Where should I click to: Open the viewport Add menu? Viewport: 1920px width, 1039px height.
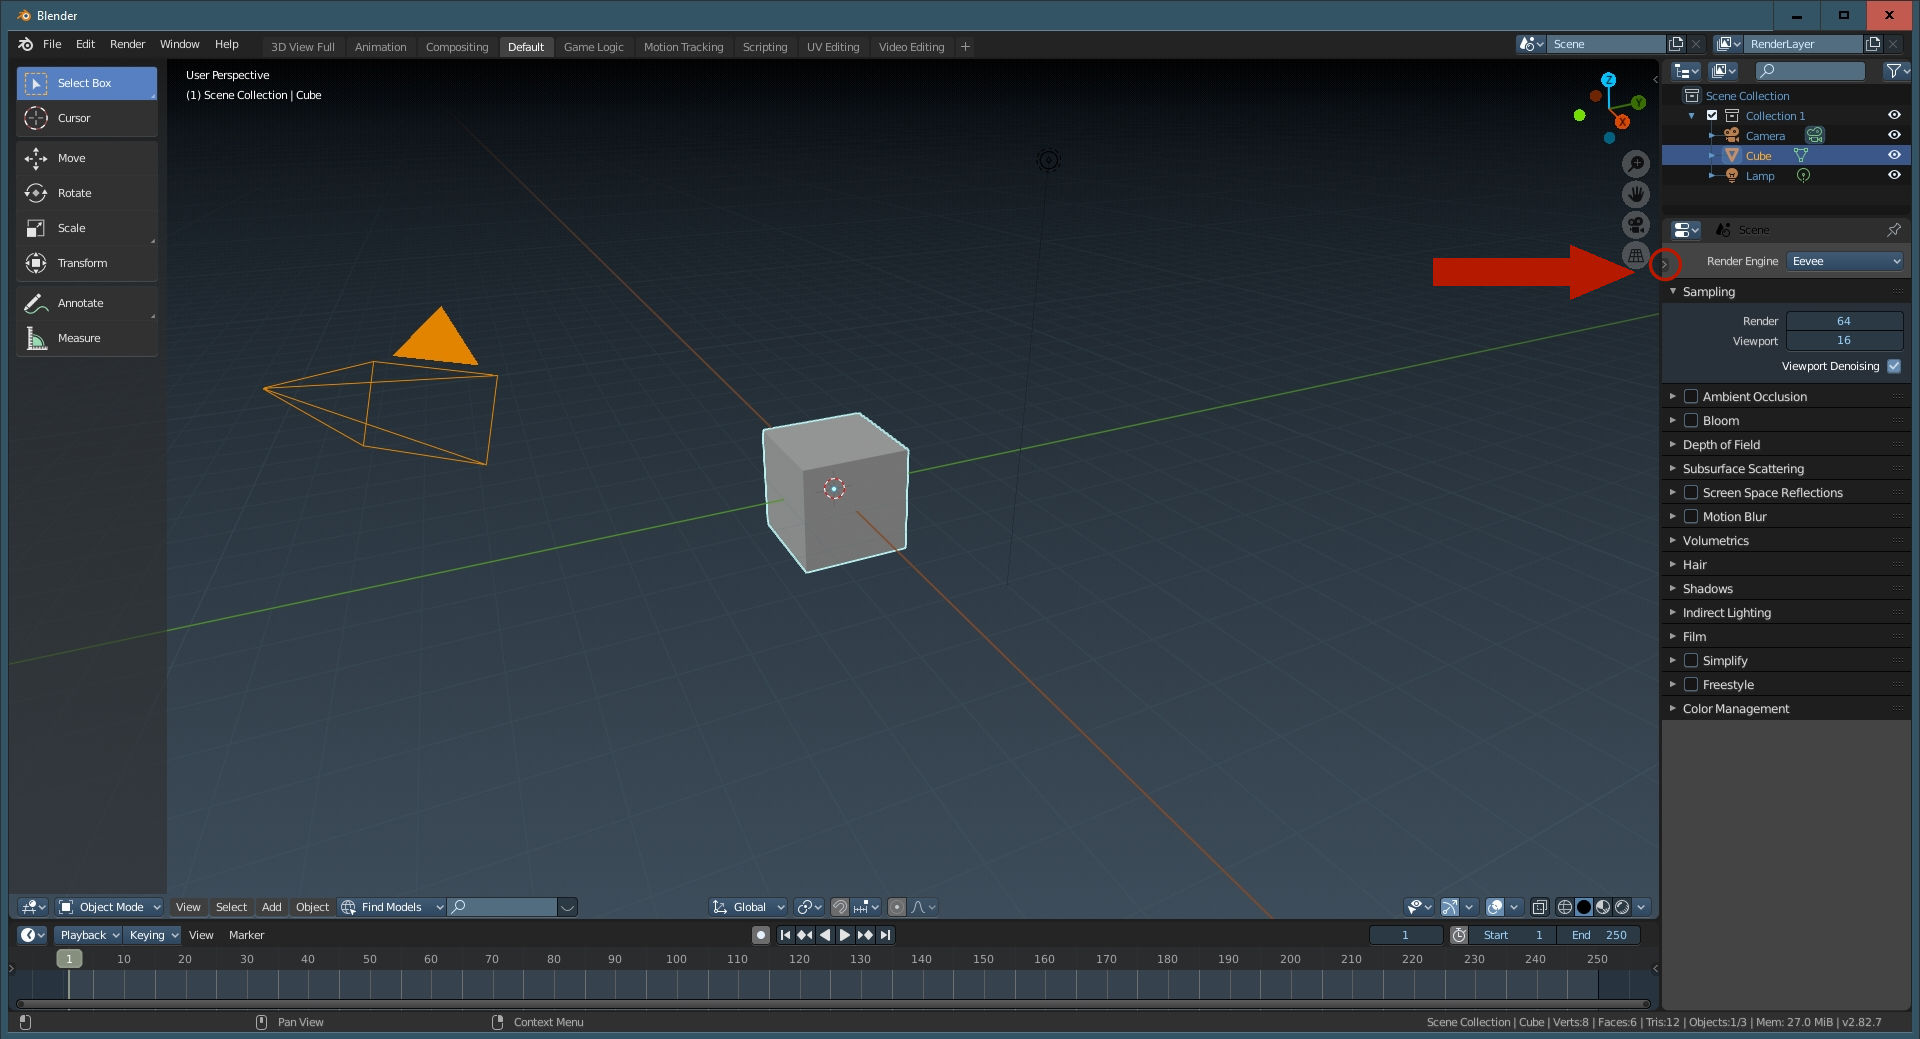pyautogui.click(x=271, y=907)
